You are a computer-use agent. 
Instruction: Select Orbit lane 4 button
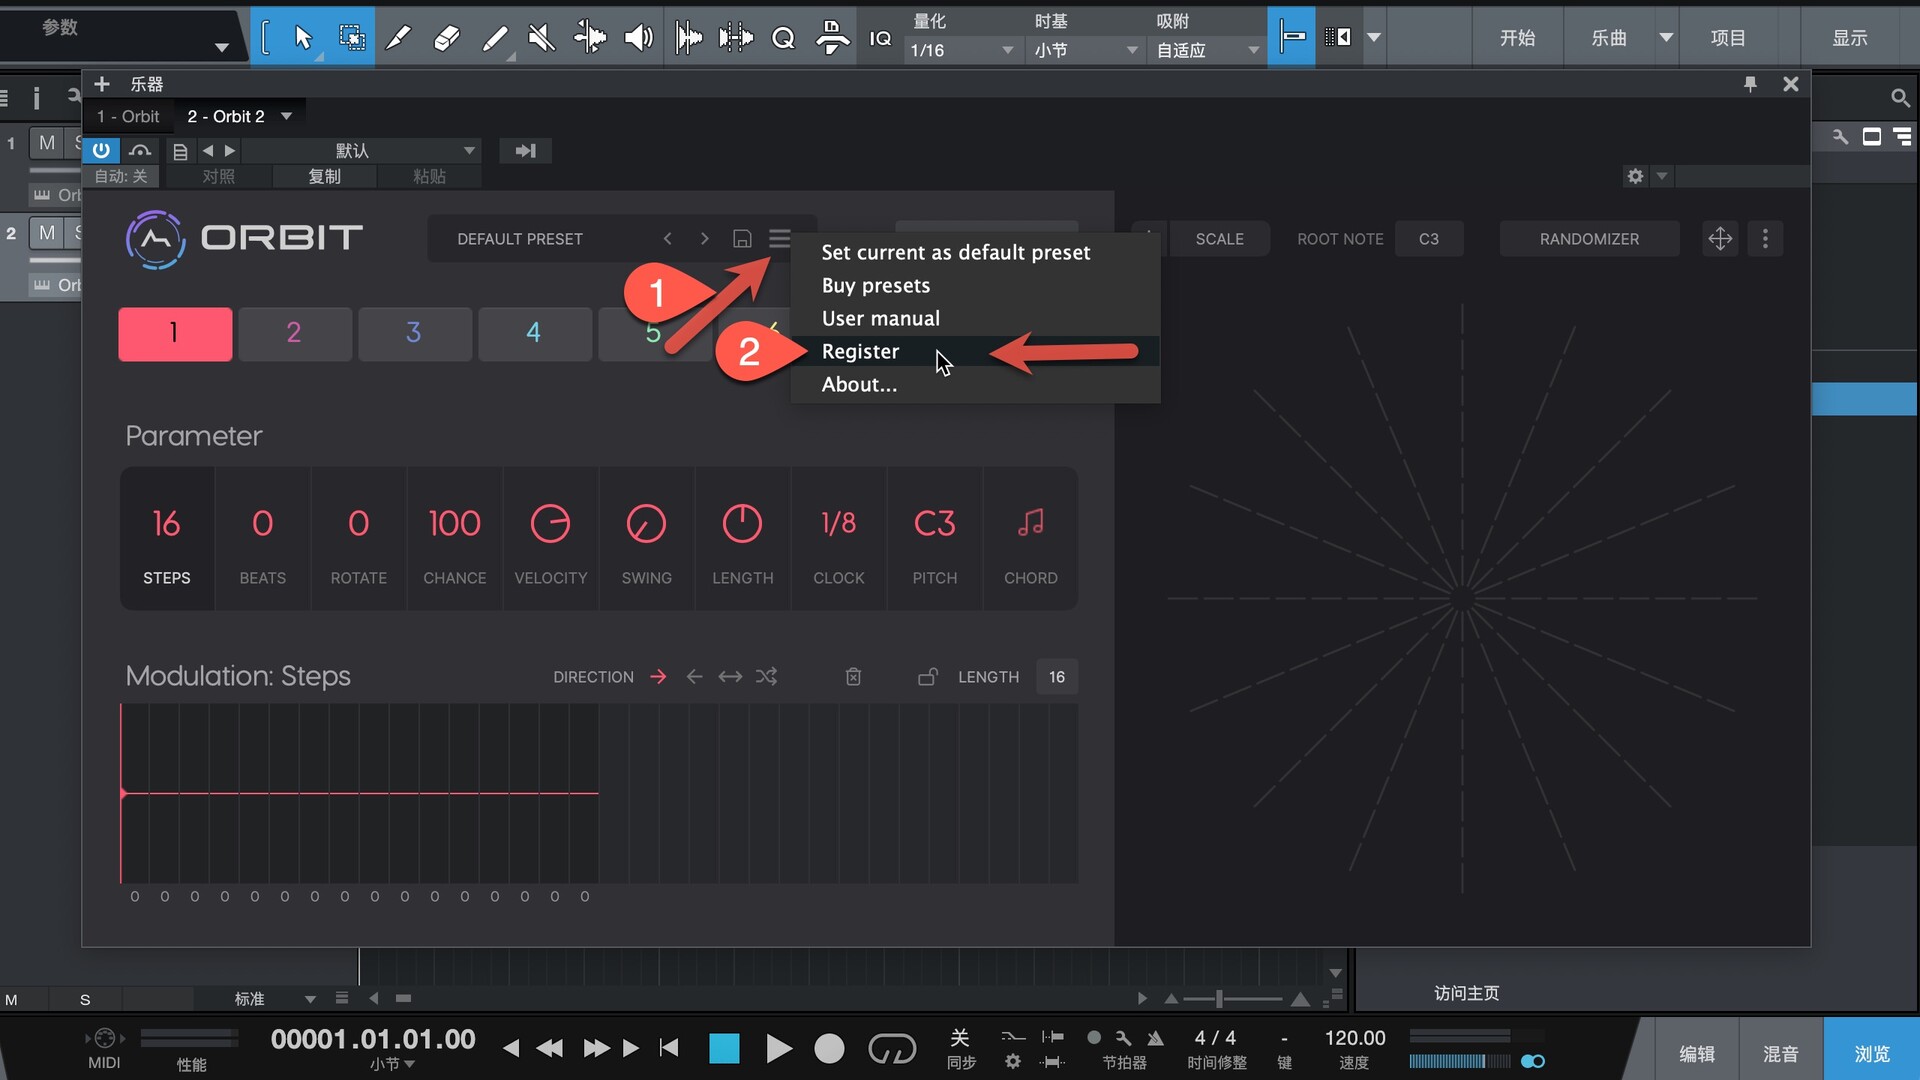(x=534, y=333)
